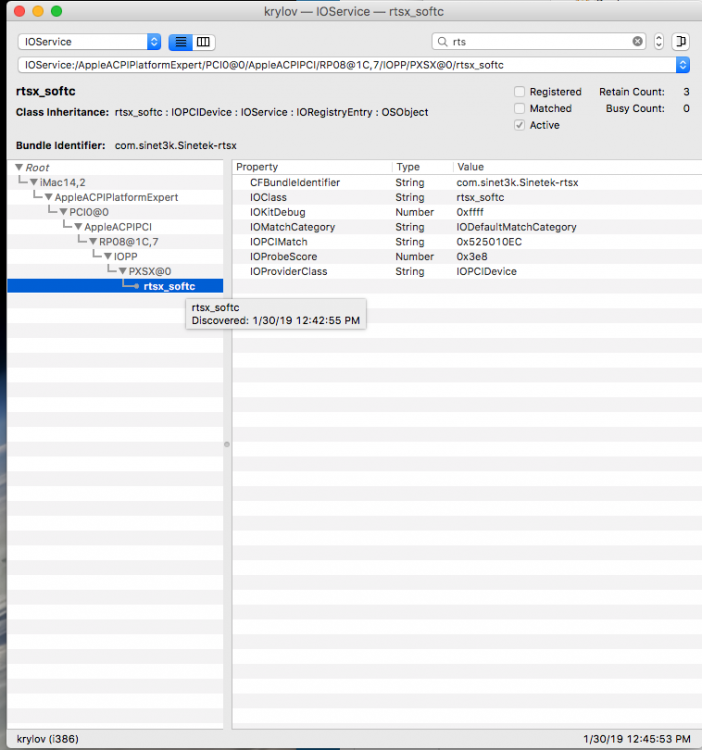Click the IOPCIDevice value cell

[x=486, y=271]
